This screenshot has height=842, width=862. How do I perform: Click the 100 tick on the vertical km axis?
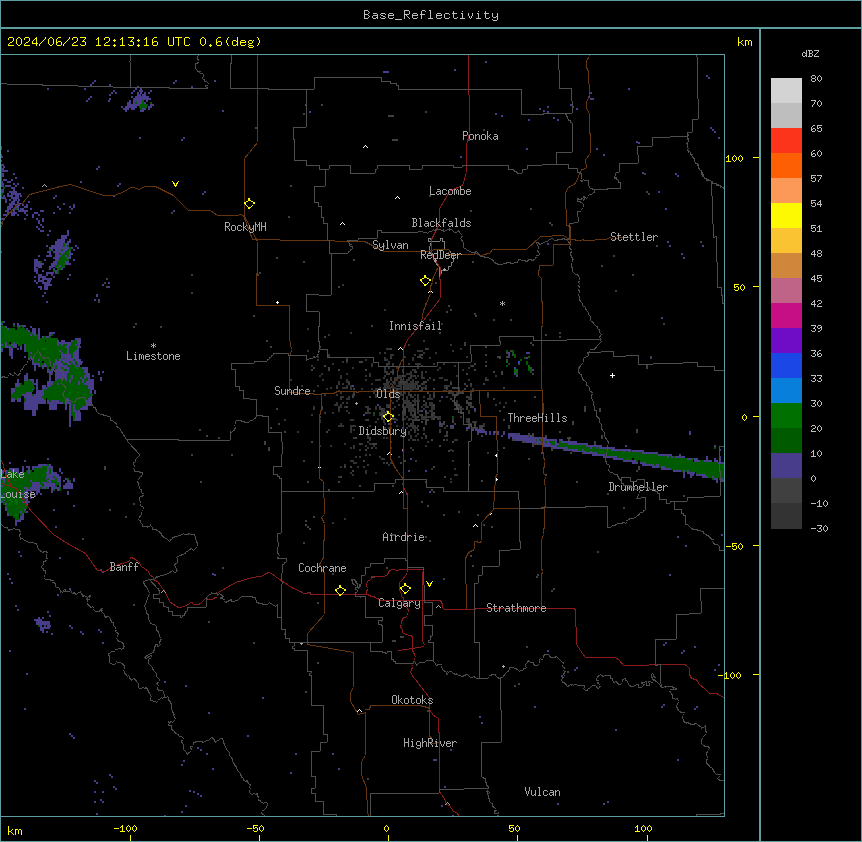click(x=734, y=158)
